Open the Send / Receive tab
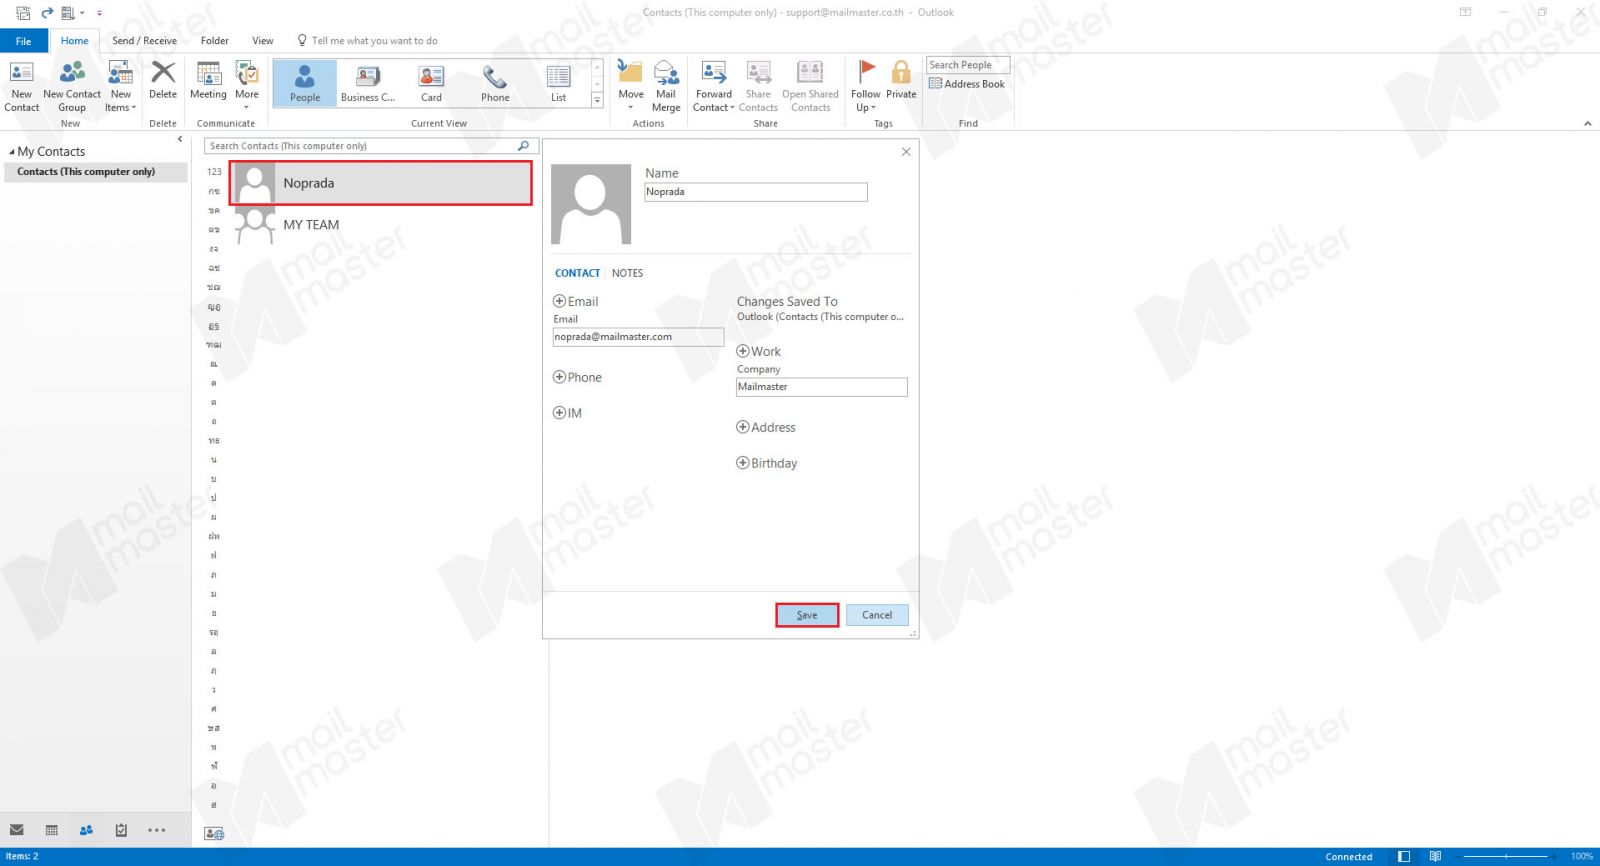The width and height of the screenshot is (1600, 866). (x=144, y=41)
